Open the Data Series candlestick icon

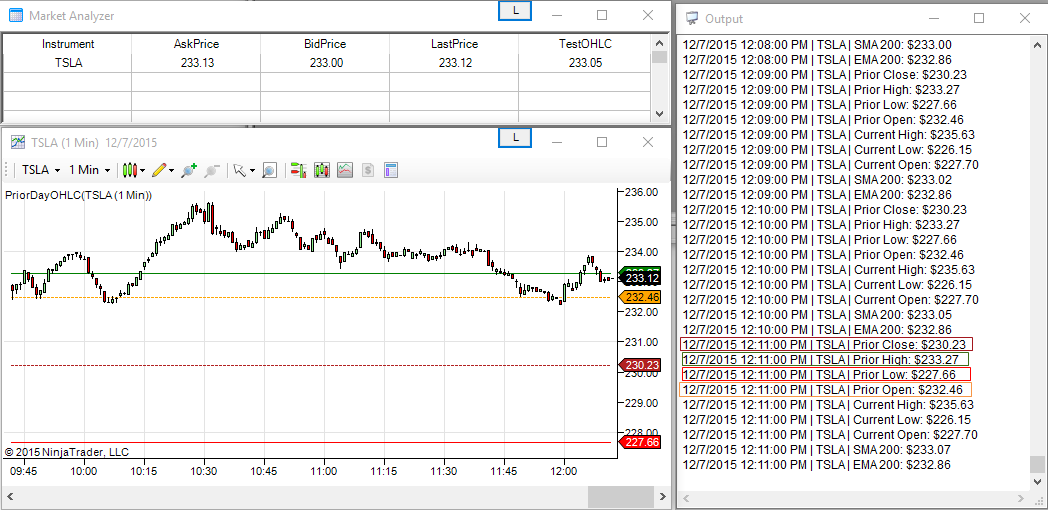coord(322,170)
